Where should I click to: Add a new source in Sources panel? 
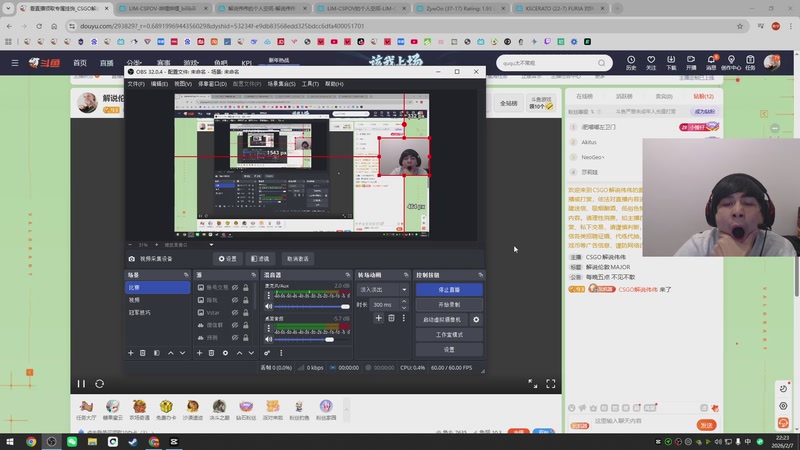(x=199, y=353)
